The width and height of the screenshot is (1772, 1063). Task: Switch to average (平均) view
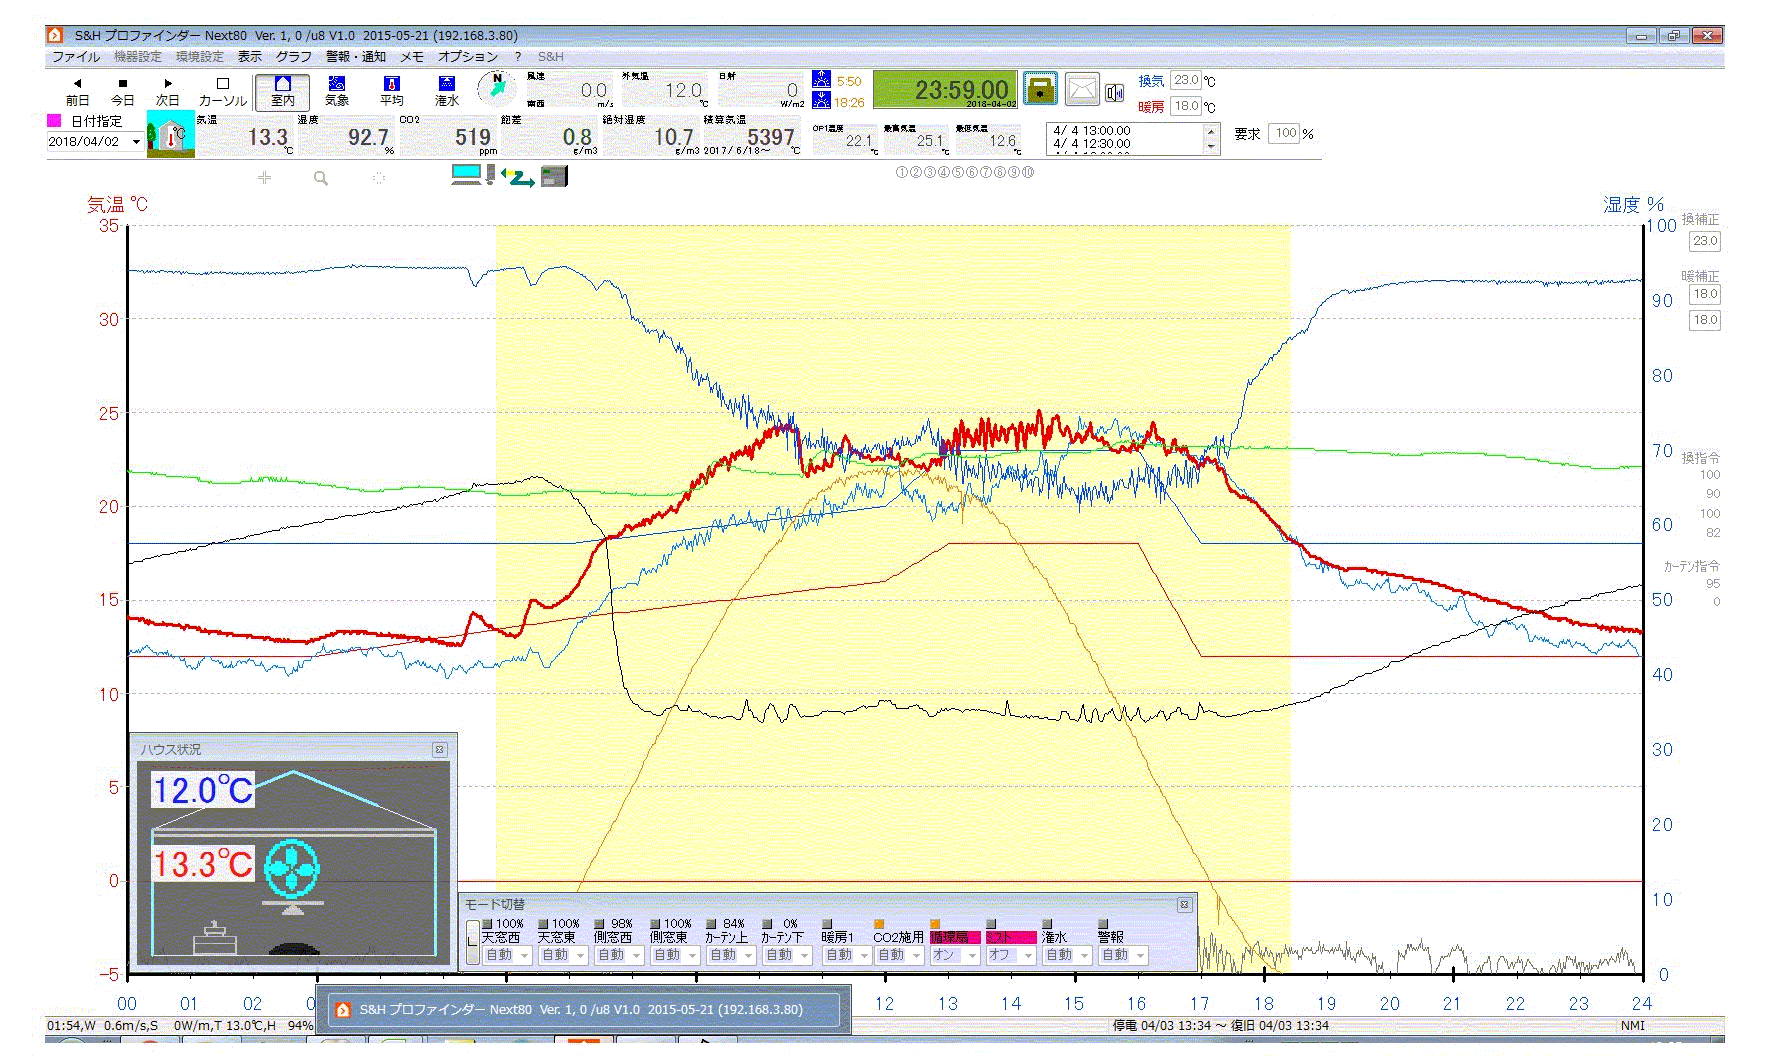(392, 92)
